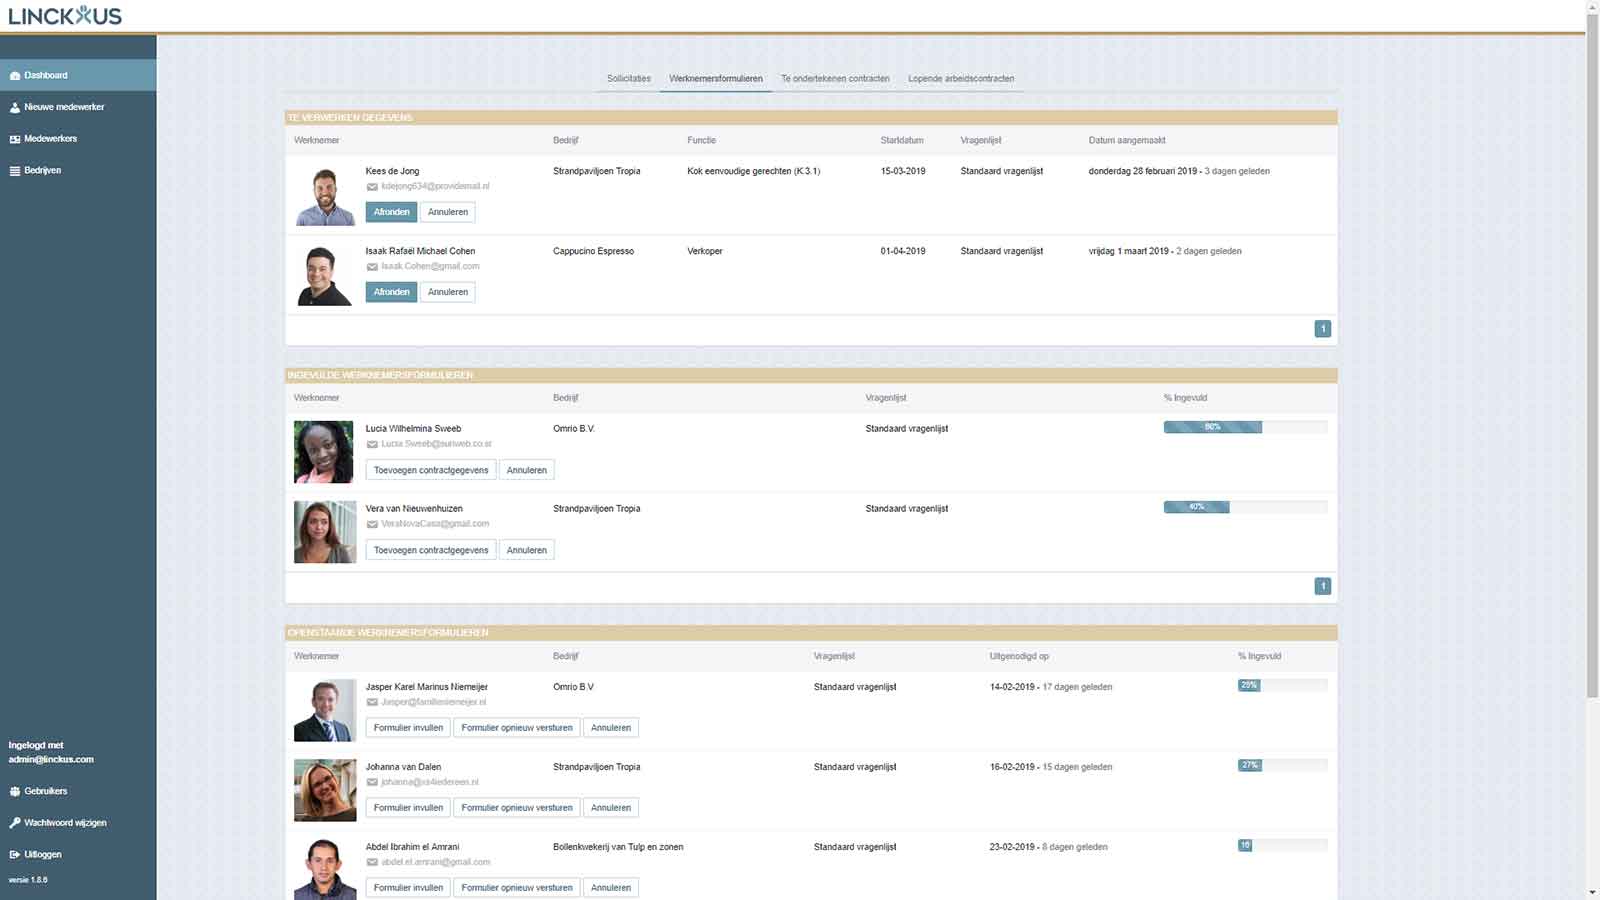1600x900 pixels.
Task: Click the Uitloggen logout icon
Action: tap(15, 855)
